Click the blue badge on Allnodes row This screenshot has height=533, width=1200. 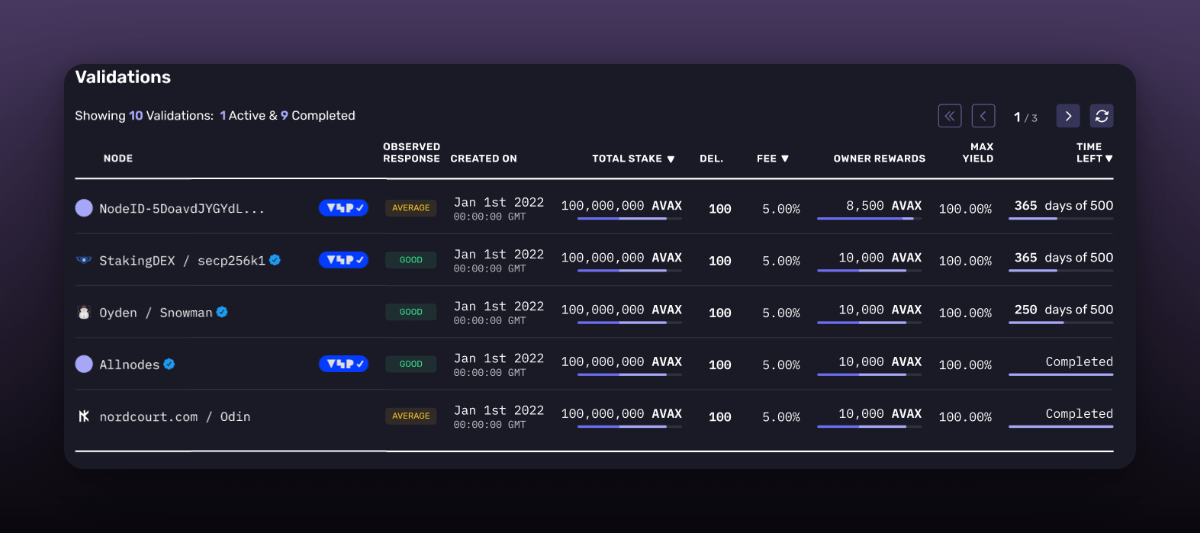point(343,364)
